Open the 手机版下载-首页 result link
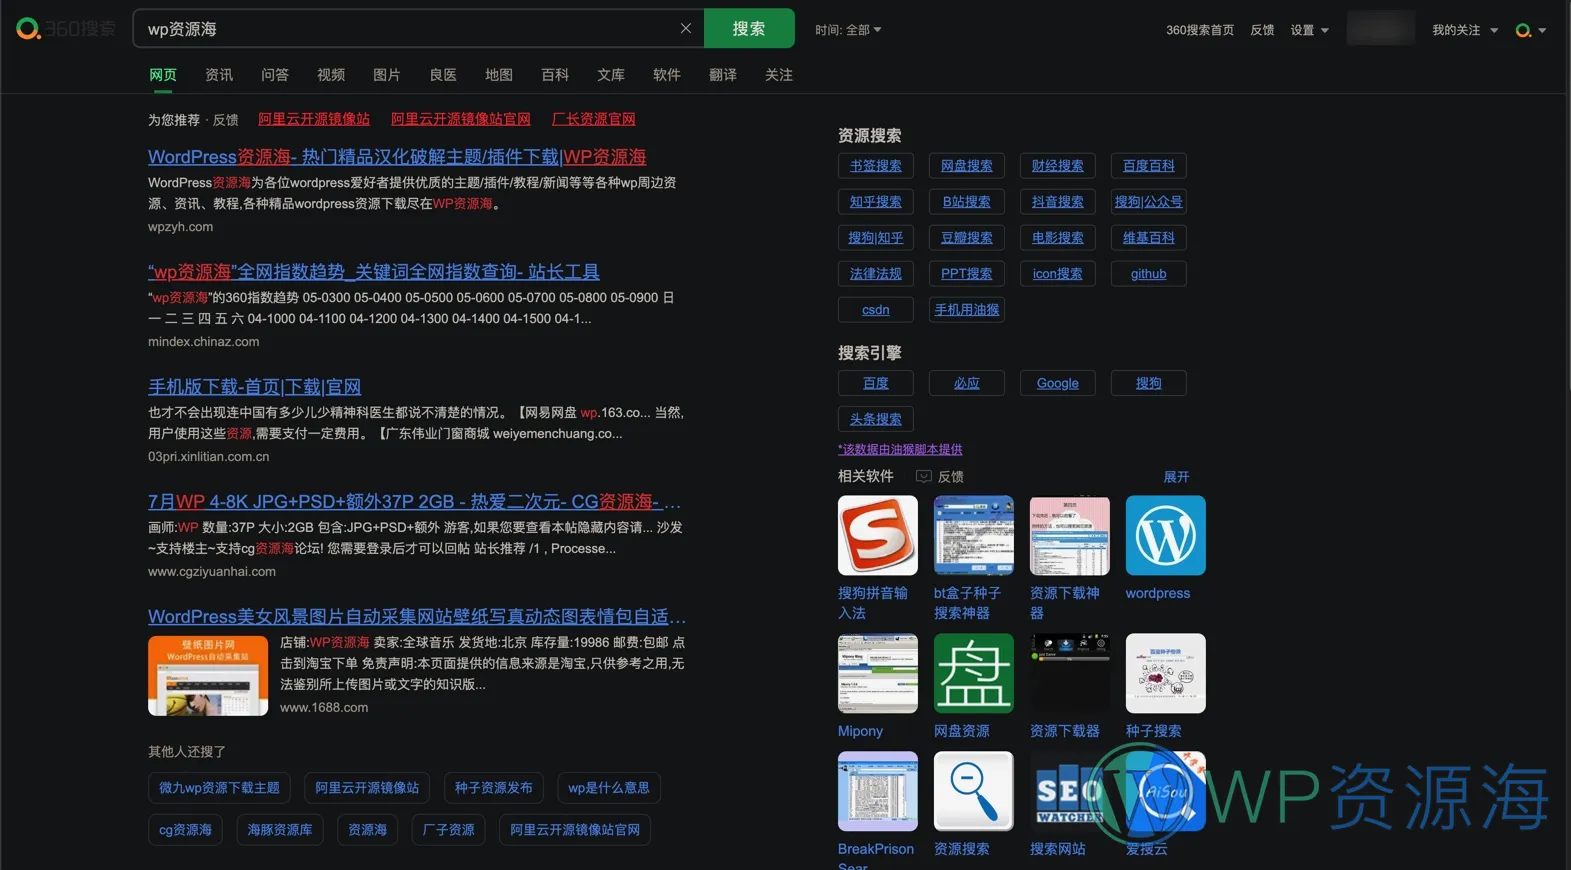This screenshot has height=870, width=1571. pos(255,387)
